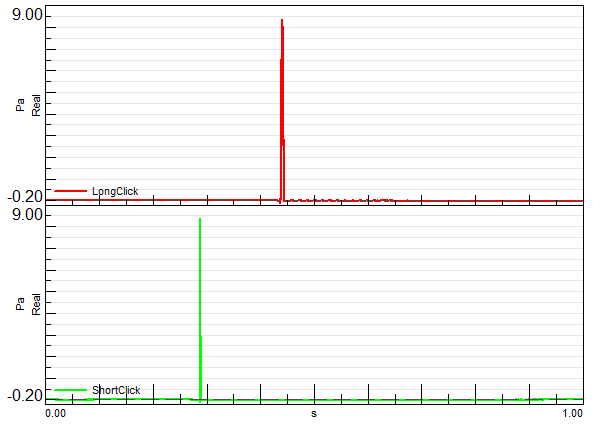601x427 pixels.
Task: Click the divider line between the two plots
Action: click(314, 204)
